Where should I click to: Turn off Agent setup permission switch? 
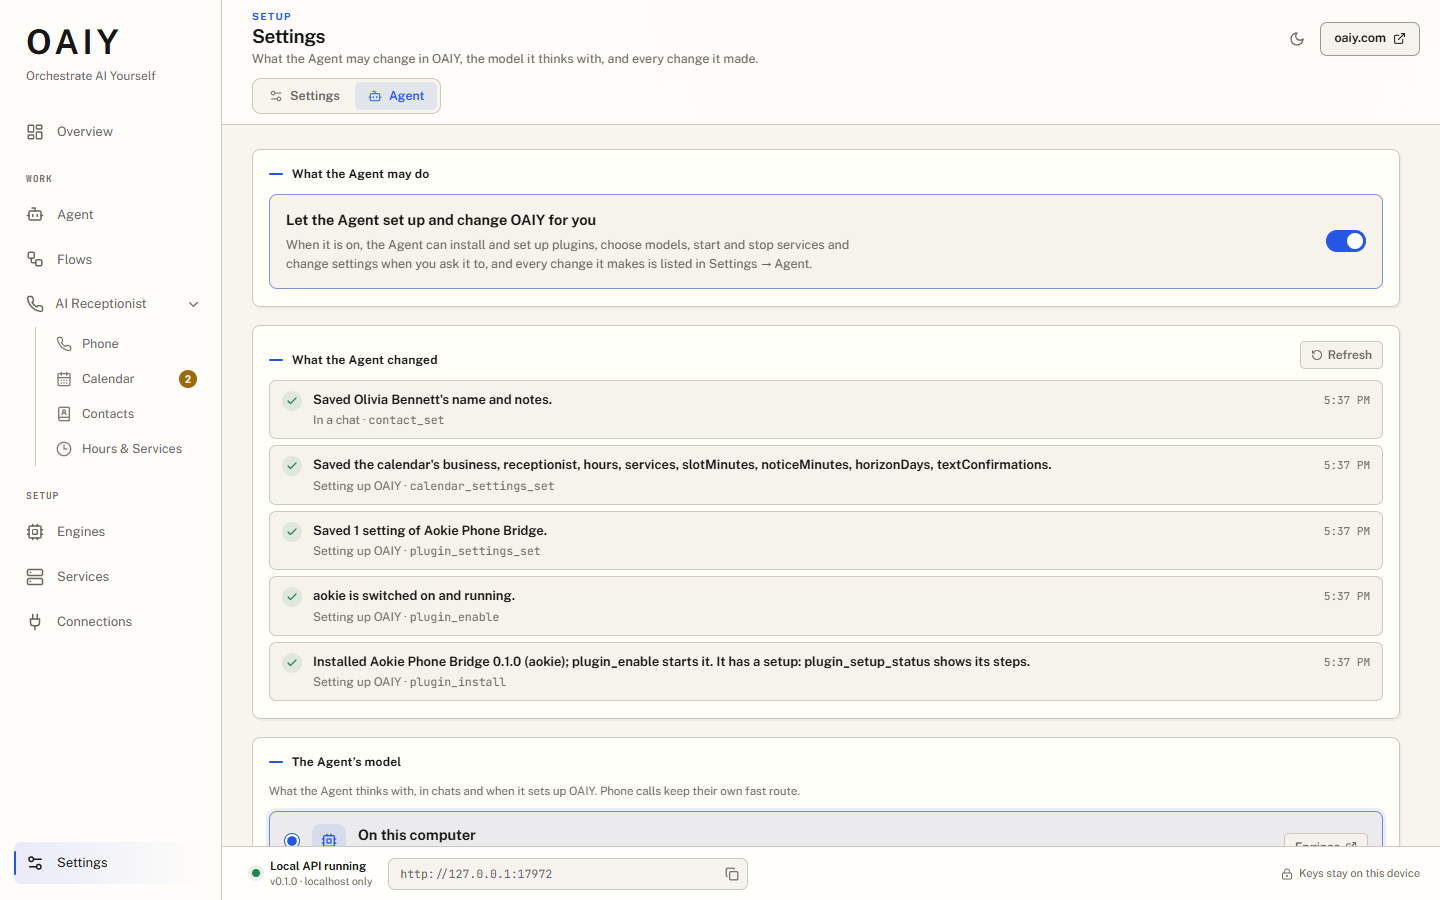click(x=1345, y=241)
